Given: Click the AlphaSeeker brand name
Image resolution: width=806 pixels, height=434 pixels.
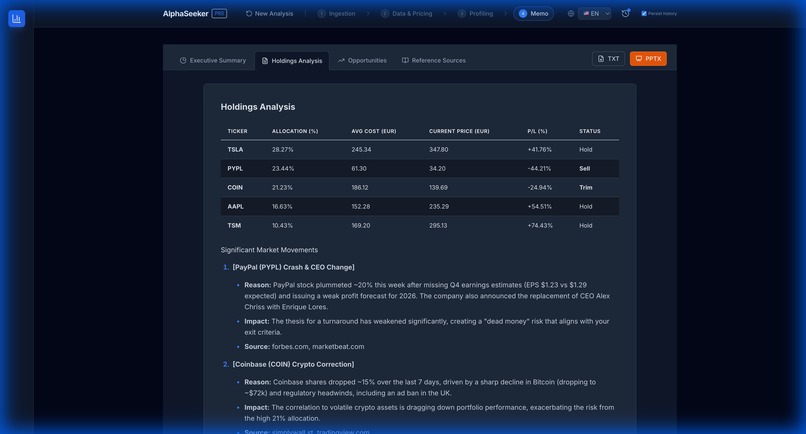Looking at the screenshot, I should tap(186, 14).
